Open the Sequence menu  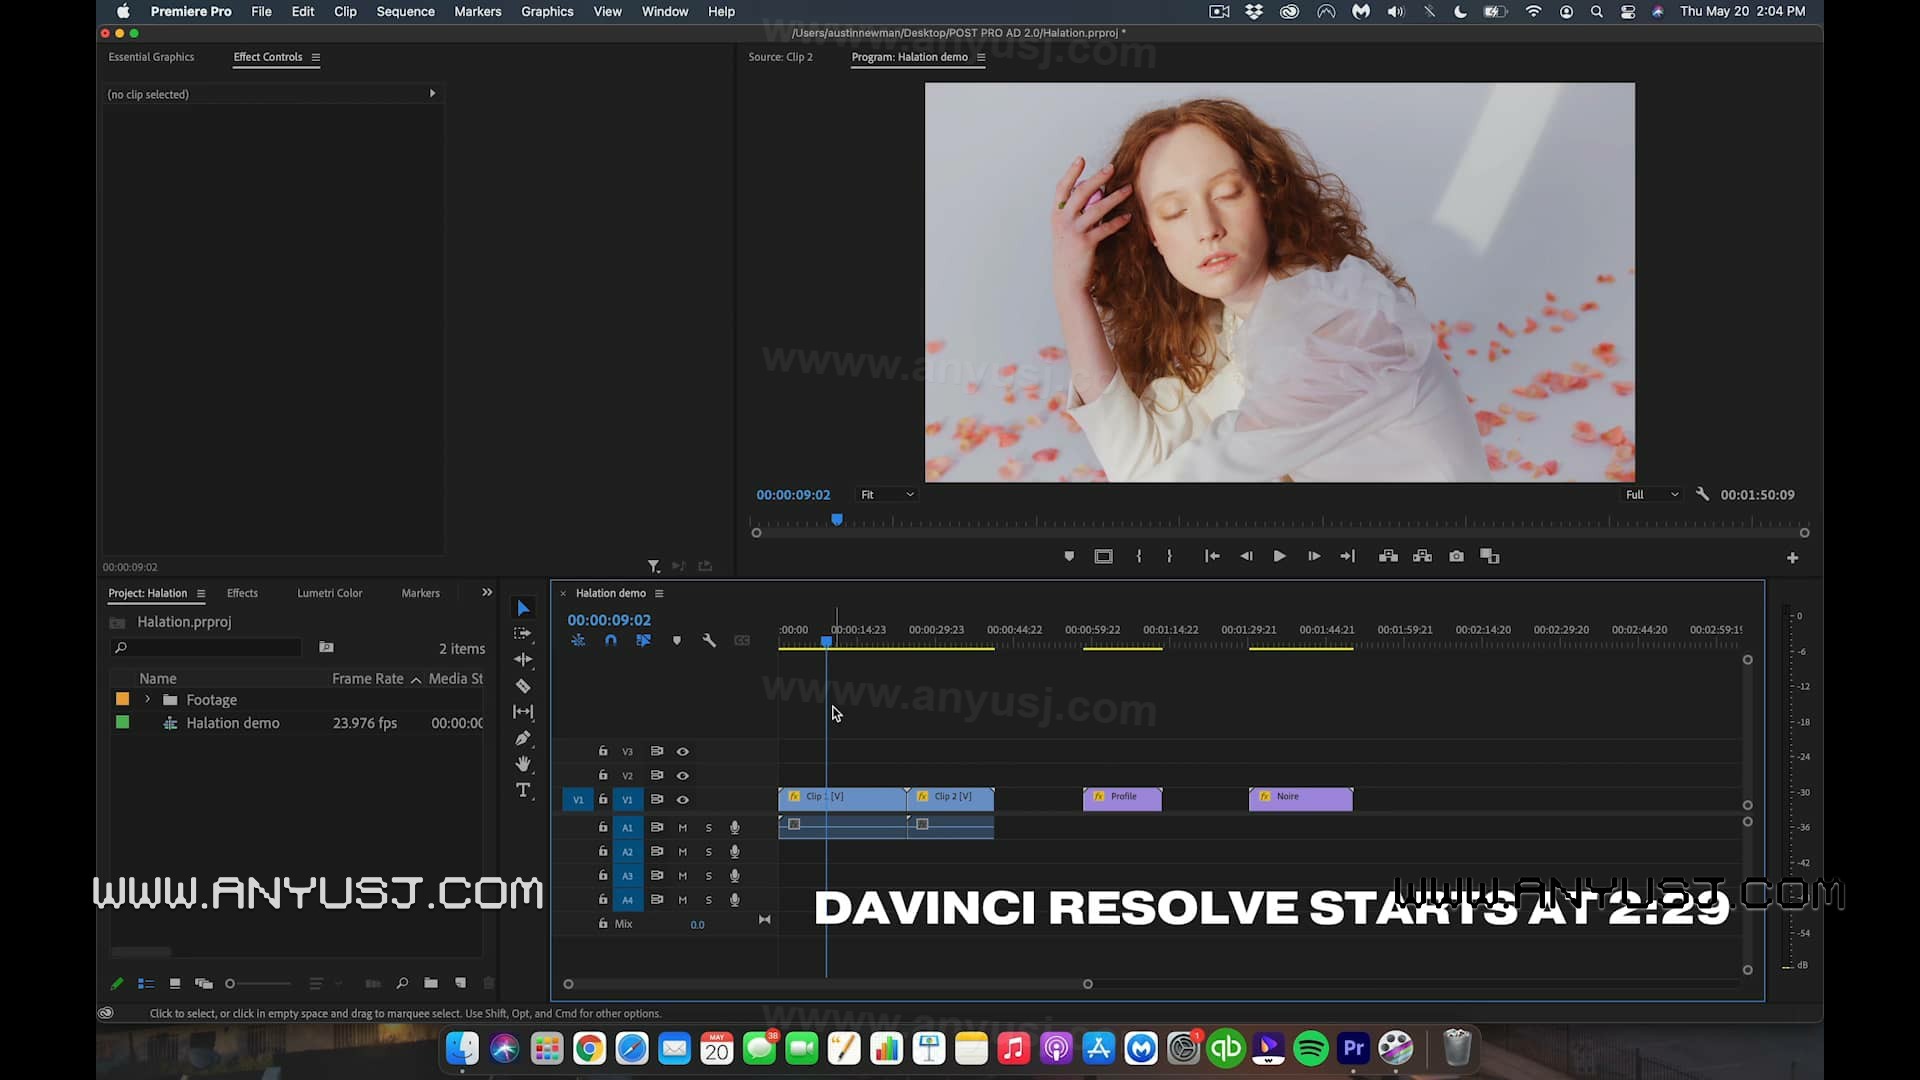tap(405, 11)
